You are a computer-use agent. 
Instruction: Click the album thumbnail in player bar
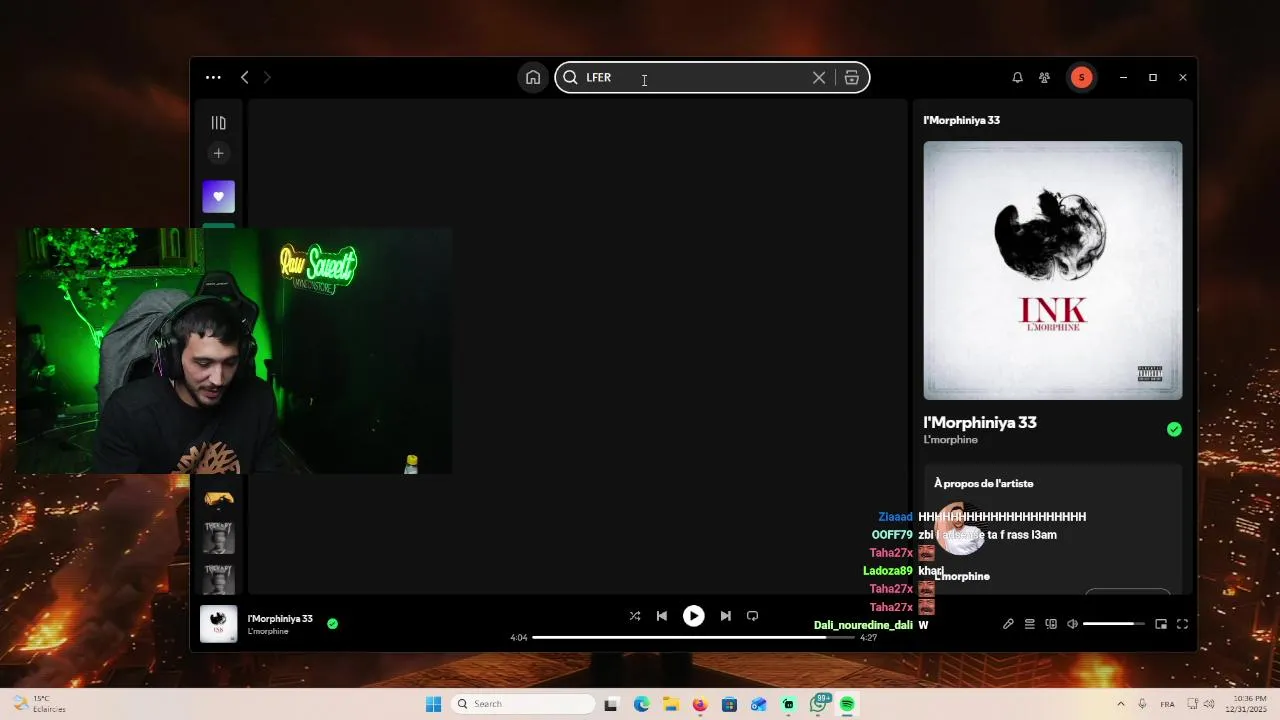click(x=218, y=624)
